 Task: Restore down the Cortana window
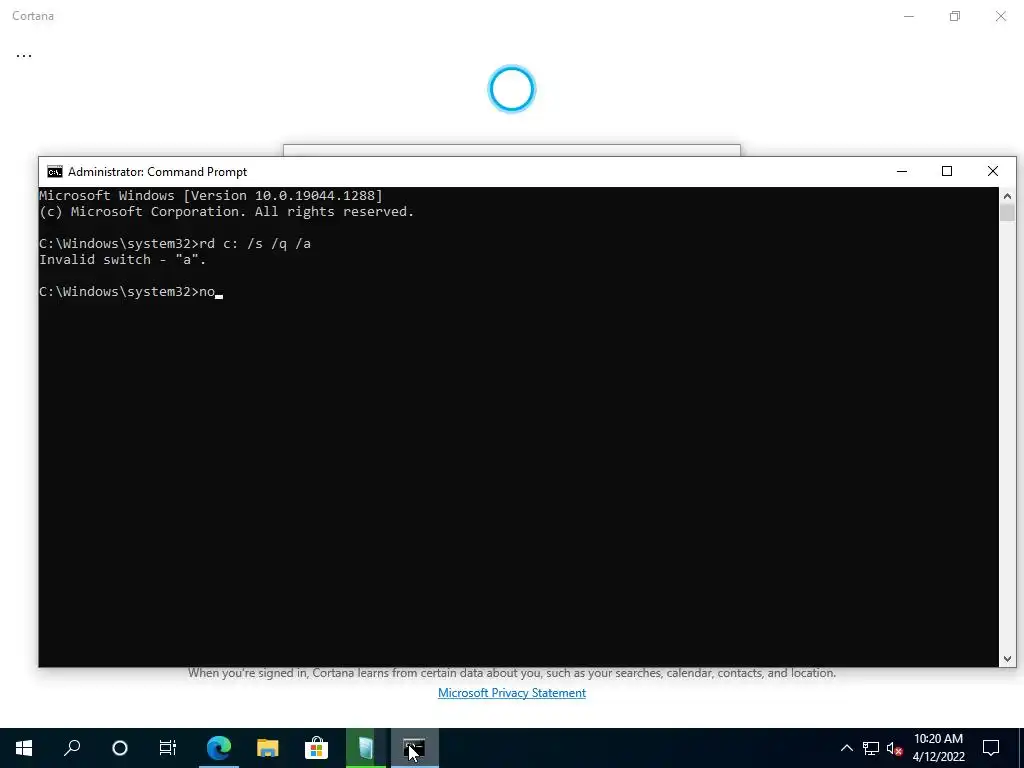point(955,16)
